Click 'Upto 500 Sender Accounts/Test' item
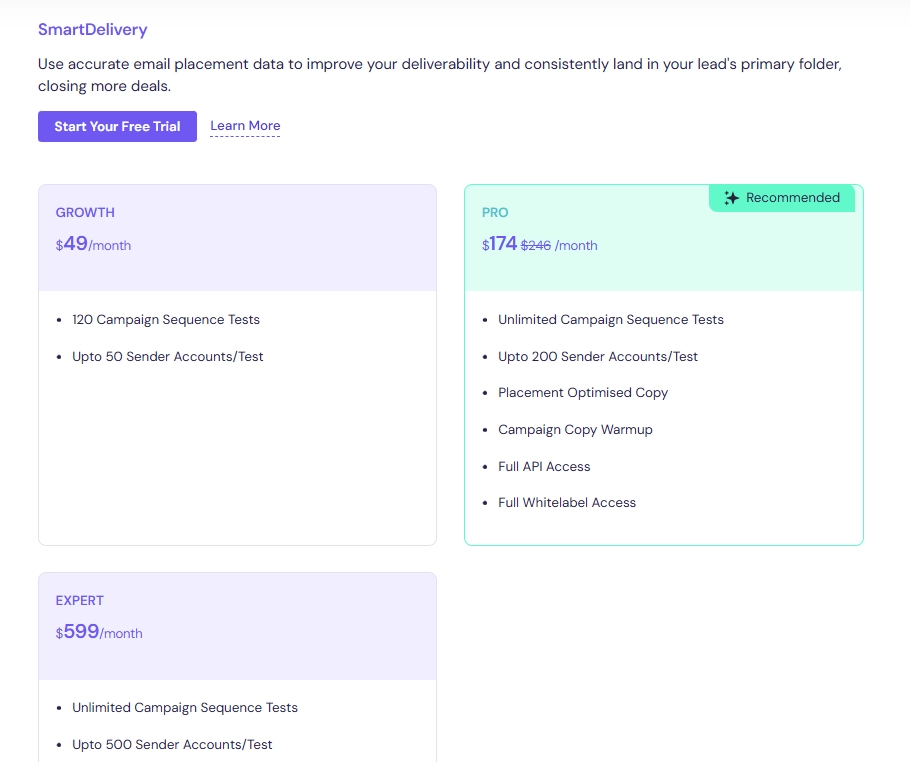 (172, 745)
